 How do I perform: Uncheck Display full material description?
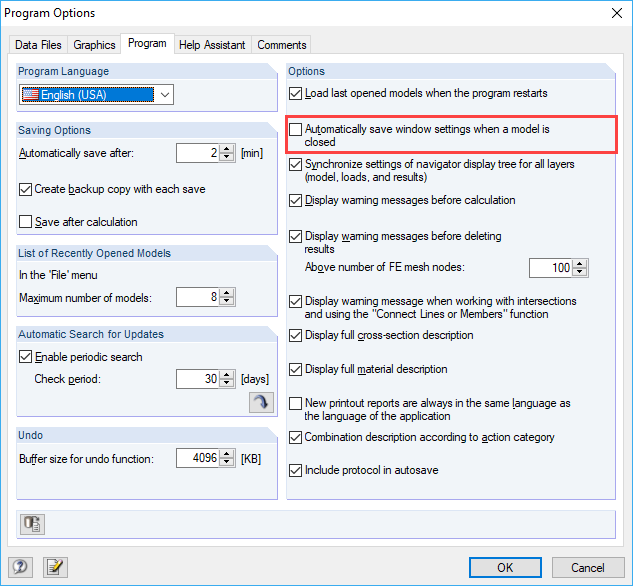point(296,369)
